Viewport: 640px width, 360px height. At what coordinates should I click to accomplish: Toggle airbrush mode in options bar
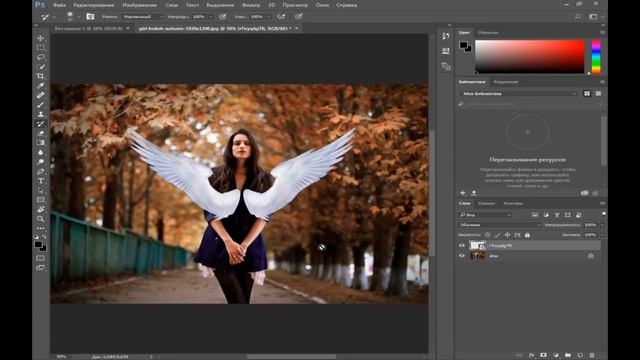click(281, 17)
